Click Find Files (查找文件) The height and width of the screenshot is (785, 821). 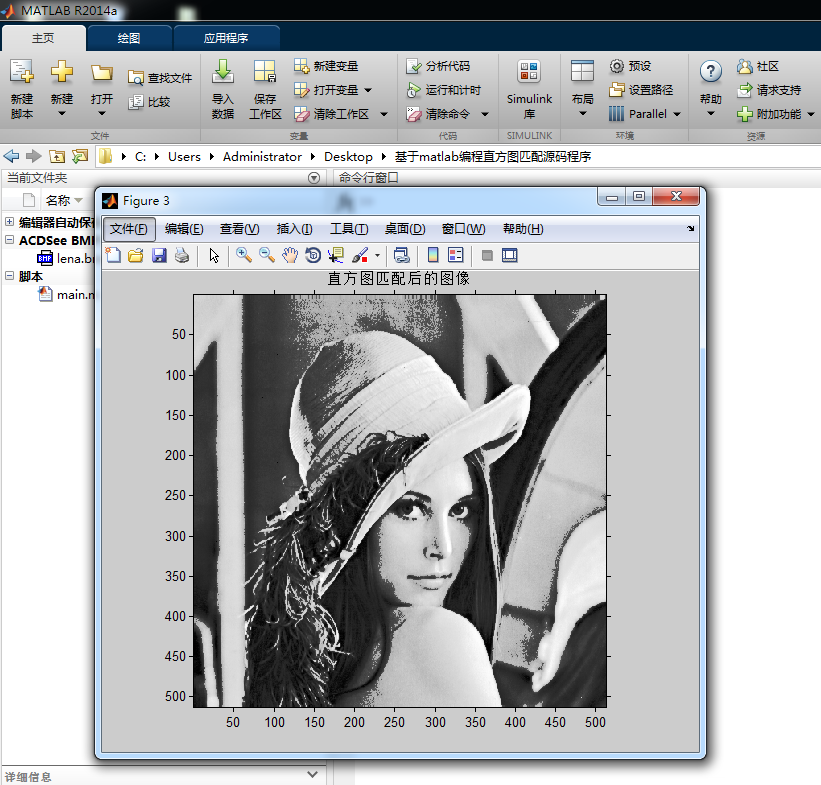(x=160, y=78)
